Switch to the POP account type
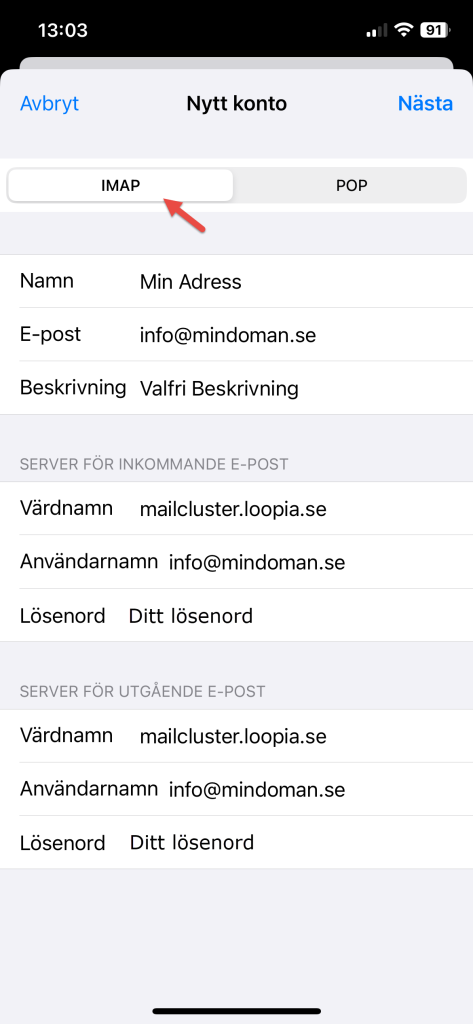Viewport: 473px width, 1024px height. pyautogui.click(x=351, y=185)
